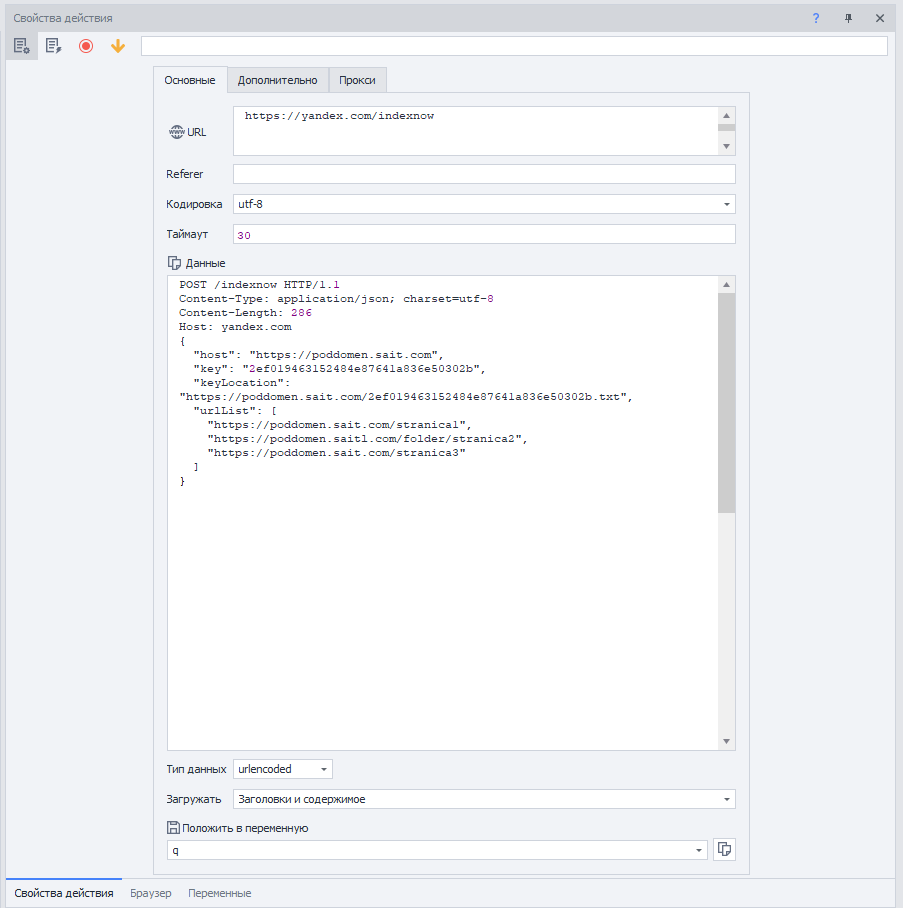This screenshot has height=908, width=903.
Task: Expand the Кодировка utf-8 dropdown
Action: click(x=726, y=204)
